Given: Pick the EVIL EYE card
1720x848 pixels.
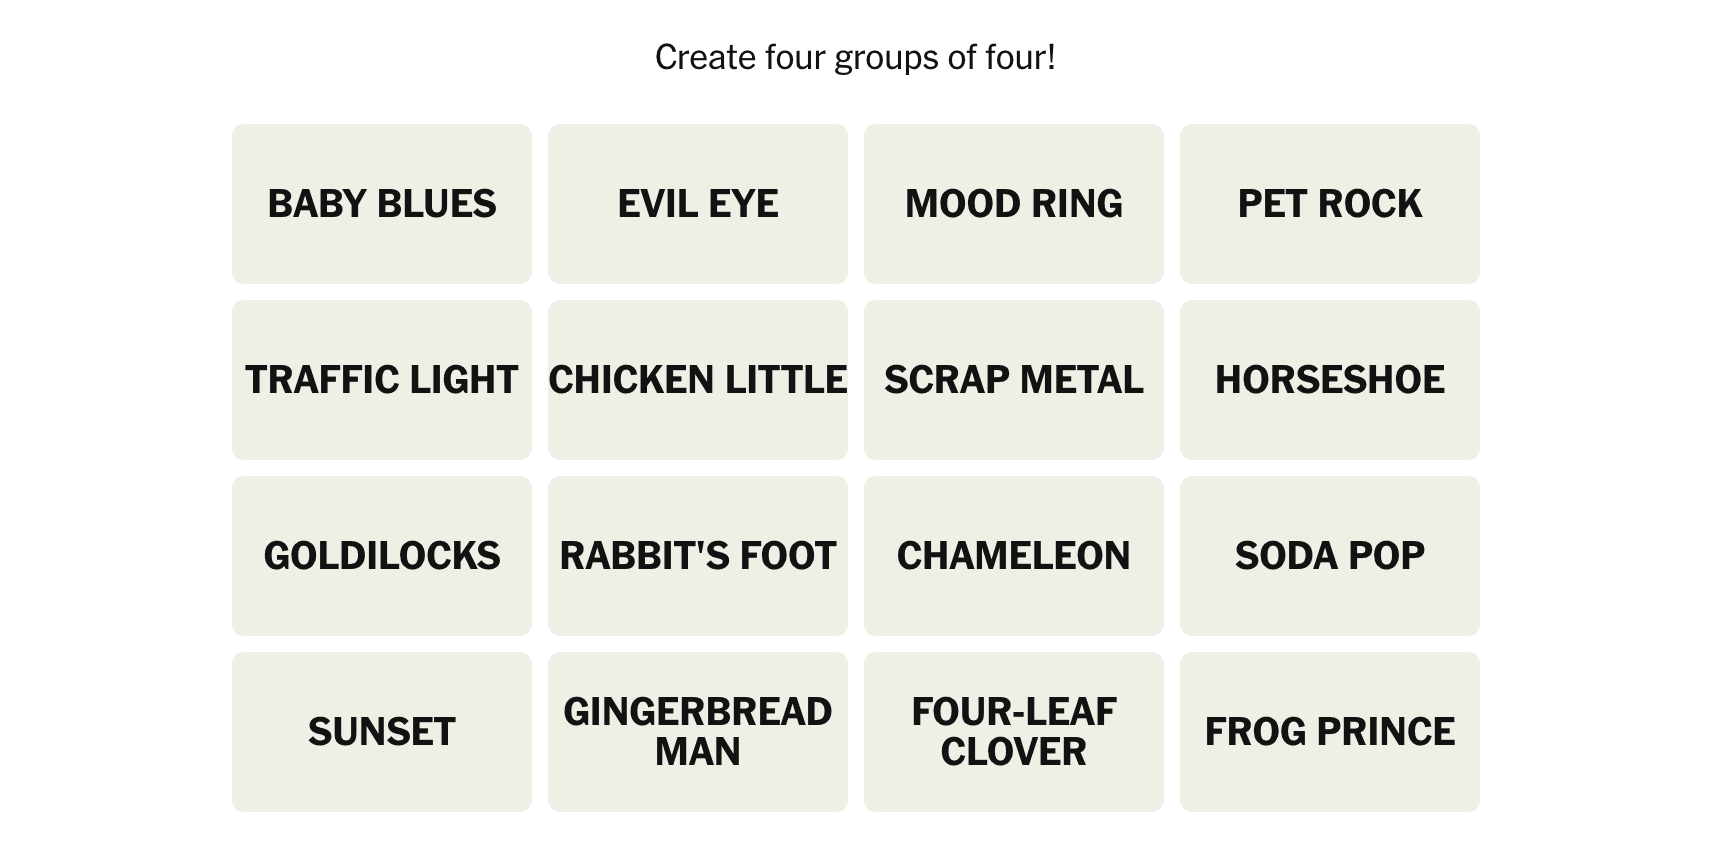Looking at the screenshot, I should coord(698,204).
